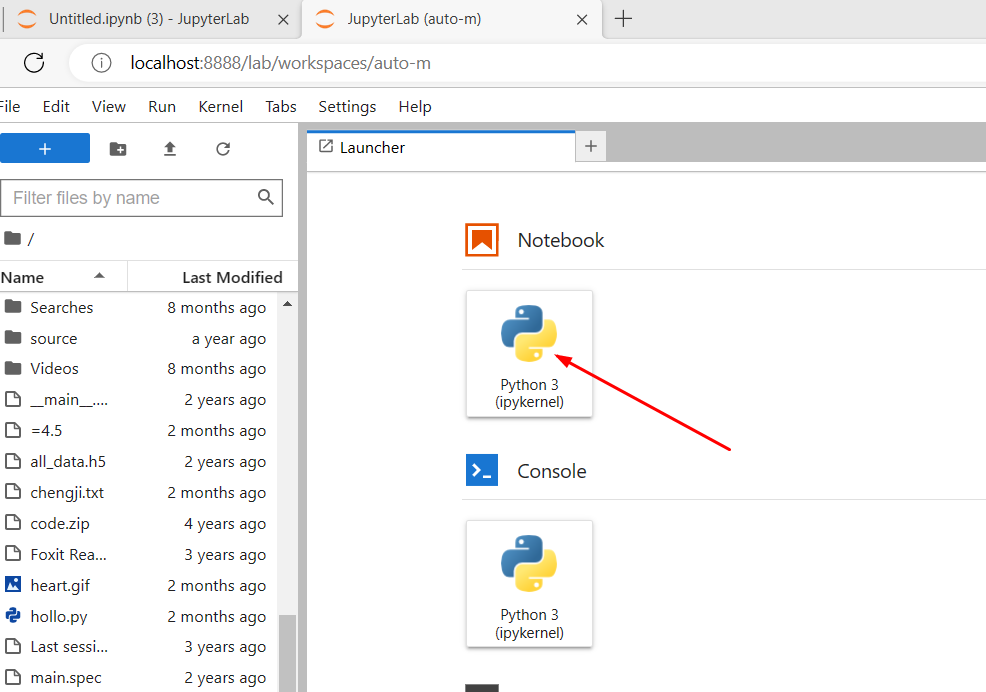Select the Last sessi... file
The height and width of the screenshot is (692, 986).
click(x=138, y=647)
